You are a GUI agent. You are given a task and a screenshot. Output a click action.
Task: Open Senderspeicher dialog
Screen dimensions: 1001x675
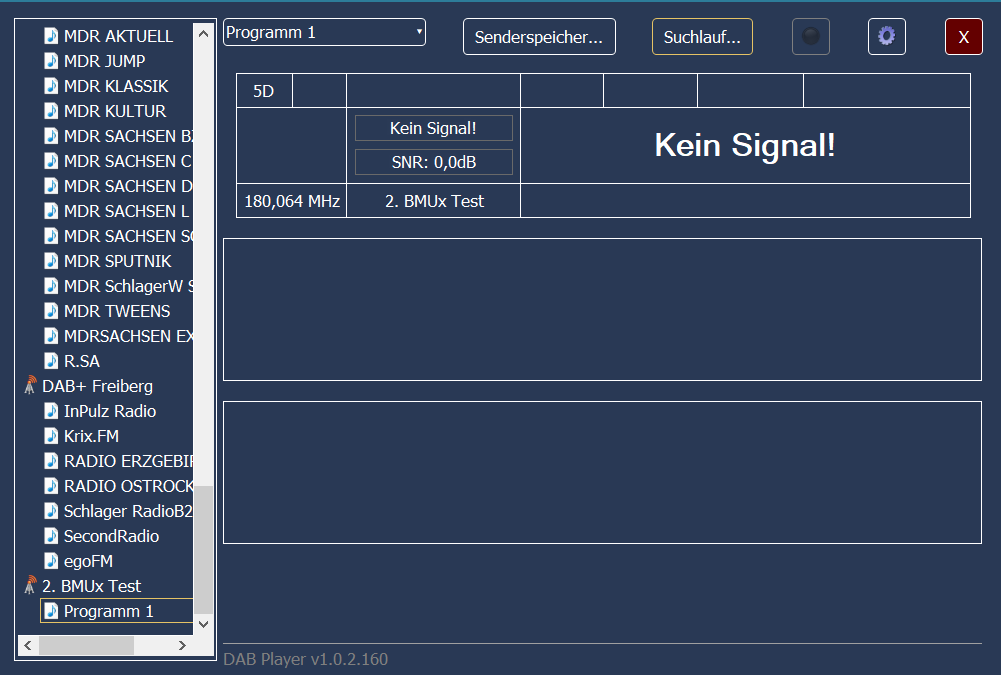(x=539, y=37)
